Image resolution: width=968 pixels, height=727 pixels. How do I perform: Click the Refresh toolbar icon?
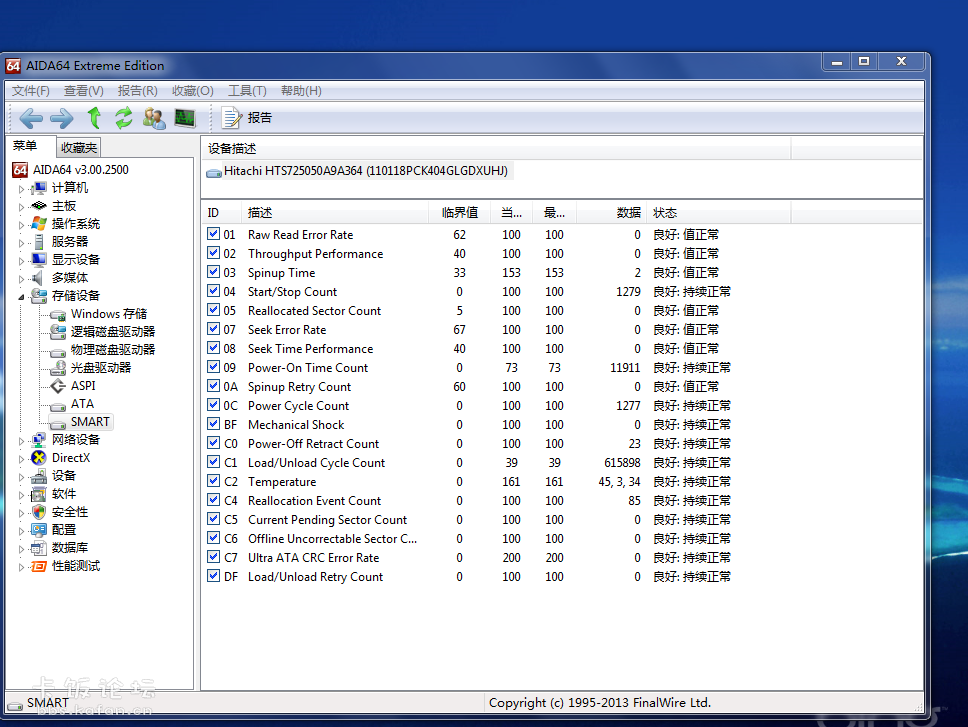tap(124, 117)
